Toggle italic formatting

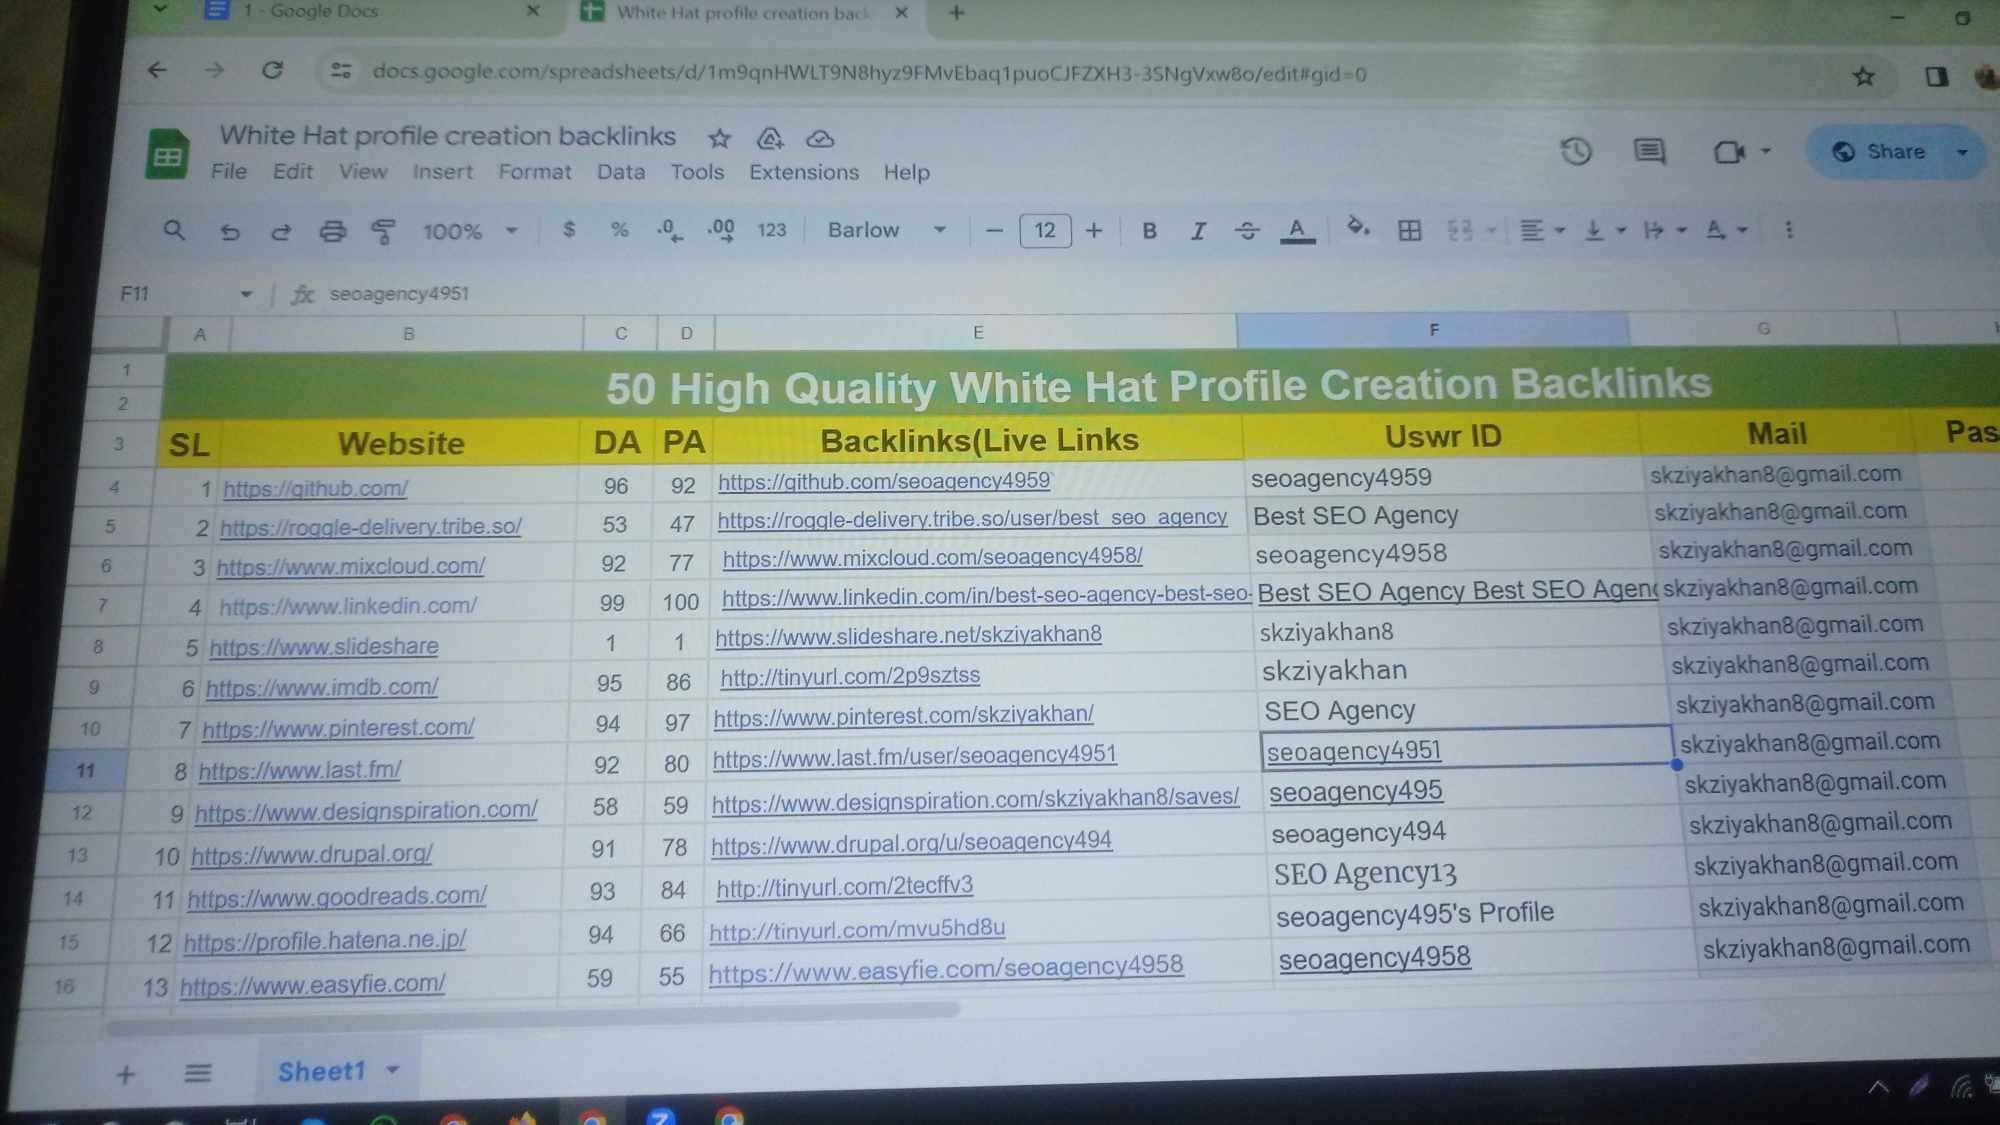[1197, 231]
